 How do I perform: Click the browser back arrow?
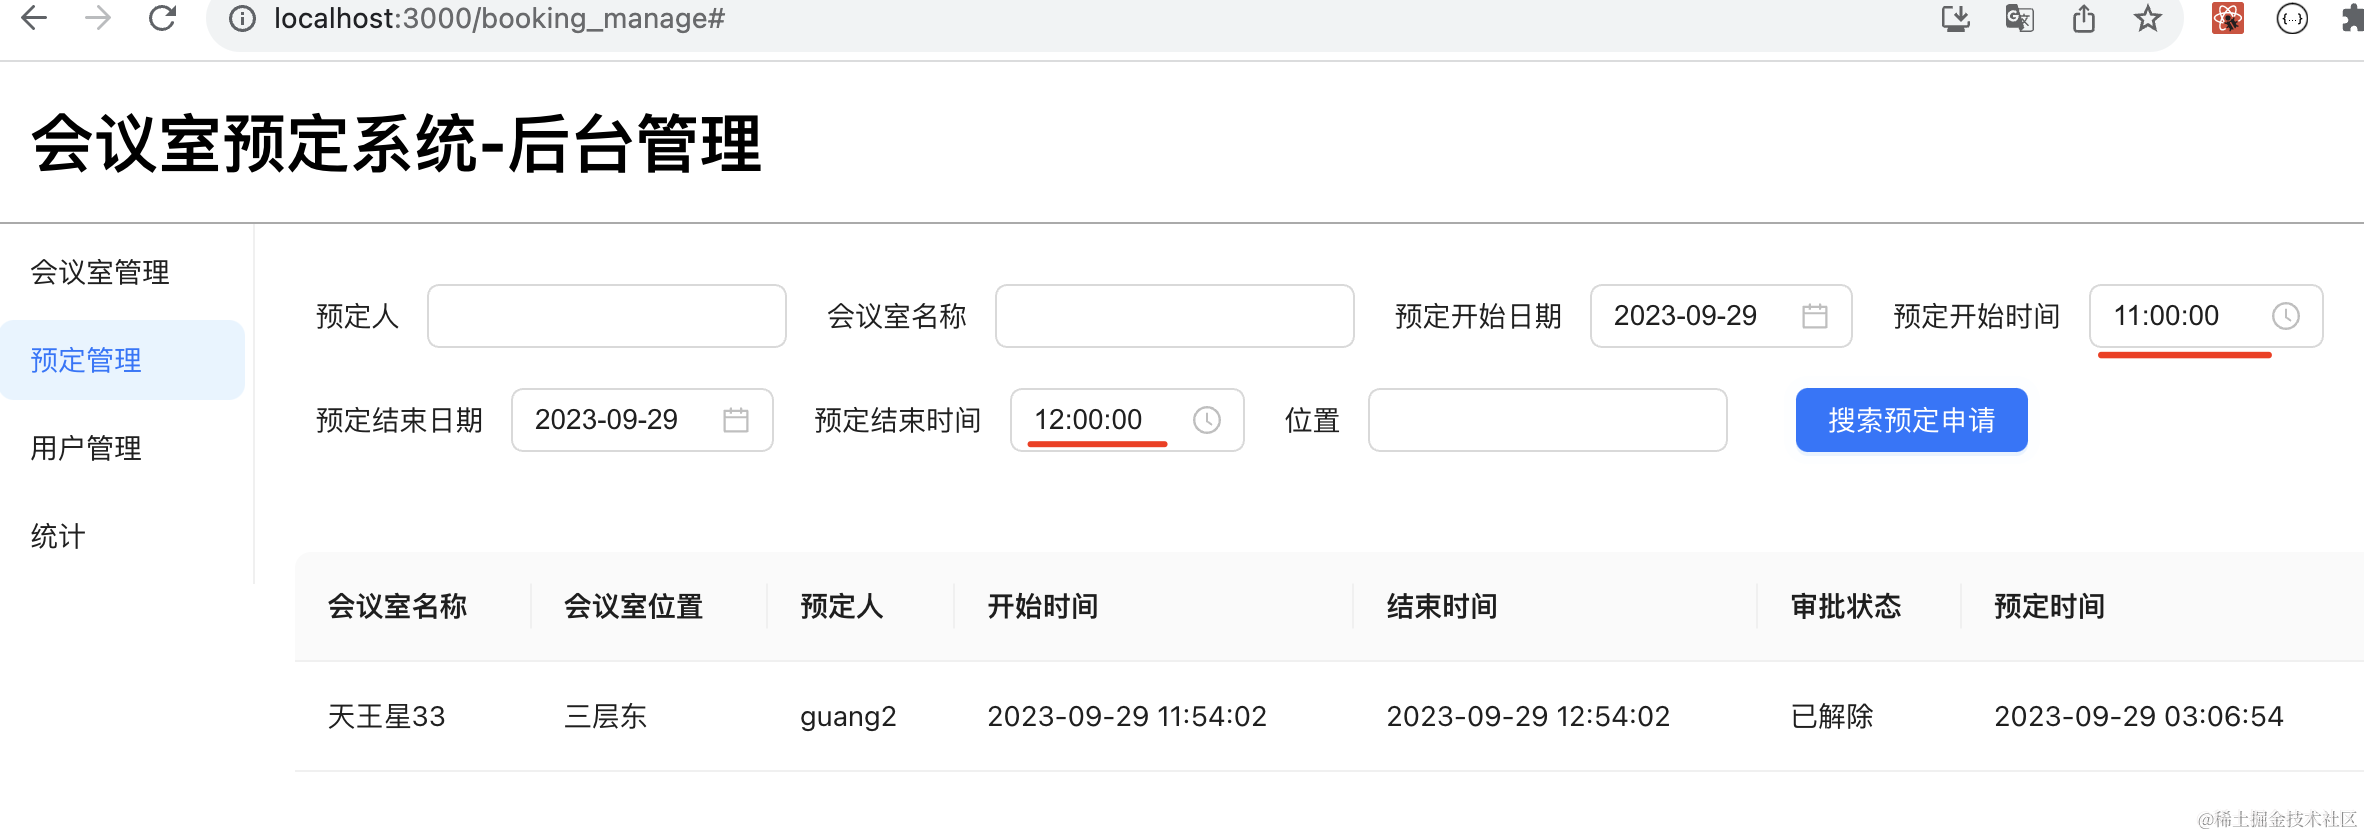34,18
